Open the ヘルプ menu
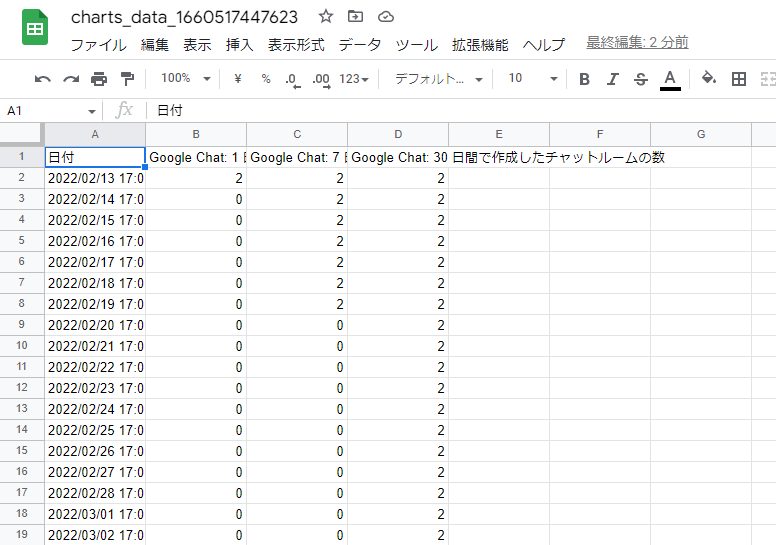The image size is (776, 545). [x=543, y=45]
